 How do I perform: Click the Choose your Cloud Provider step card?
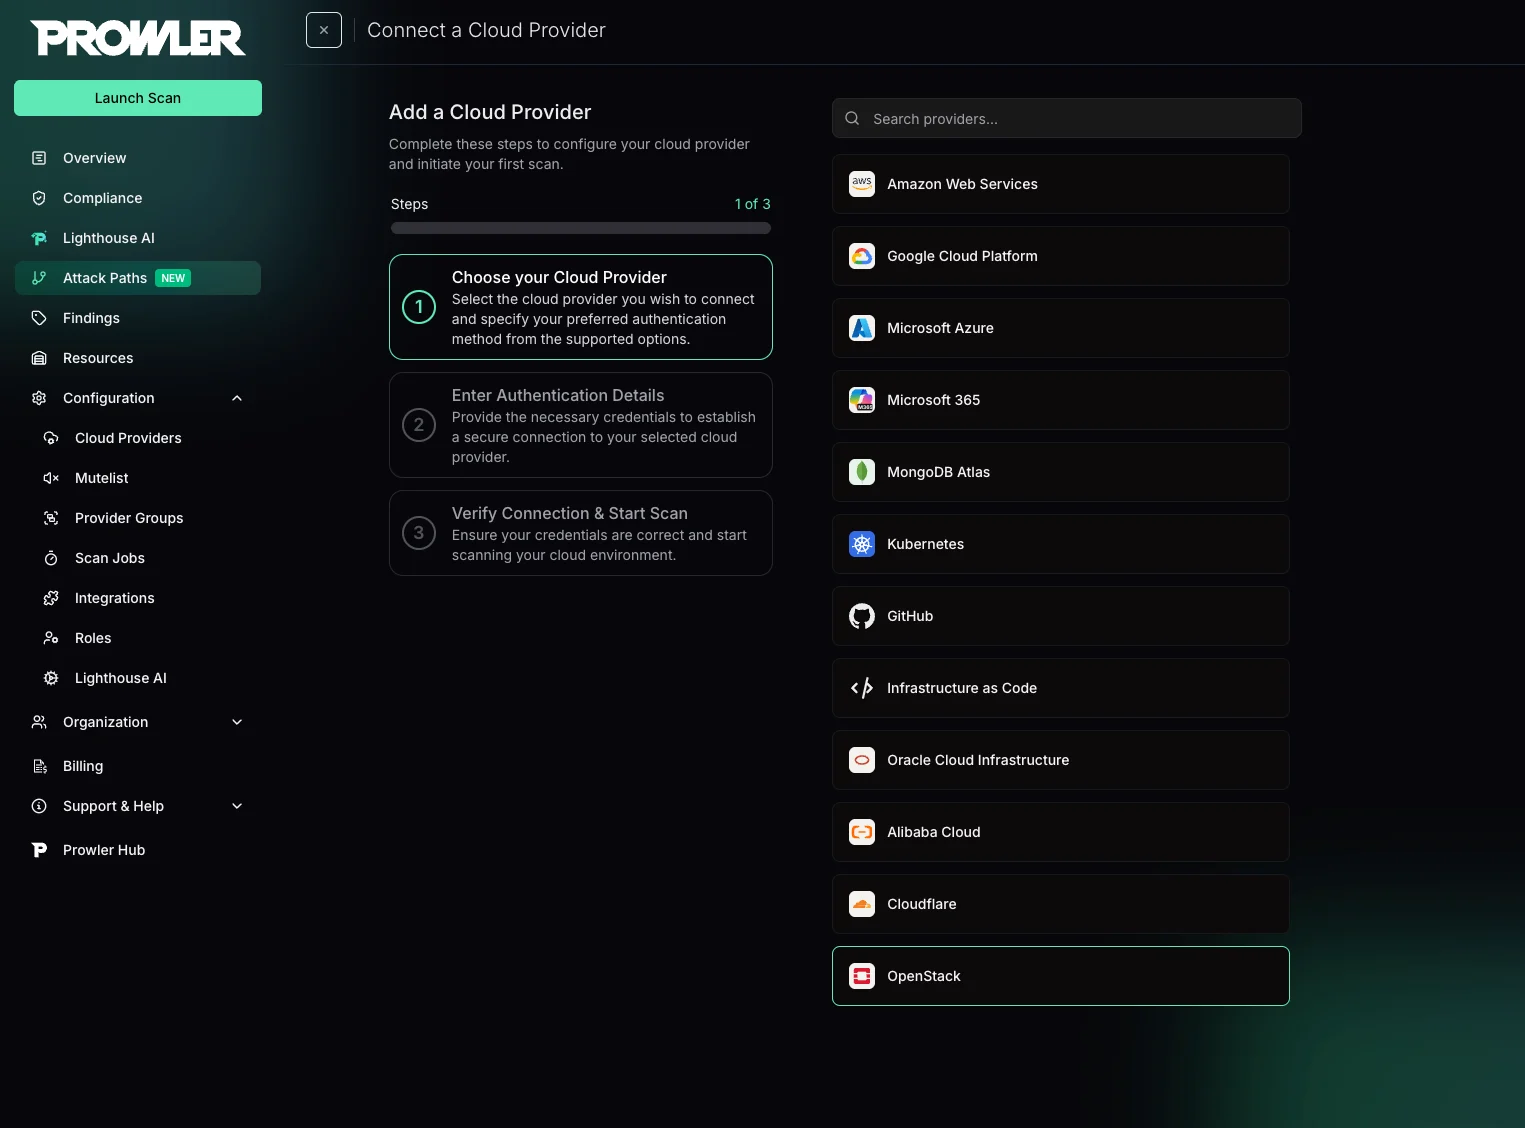tap(581, 307)
